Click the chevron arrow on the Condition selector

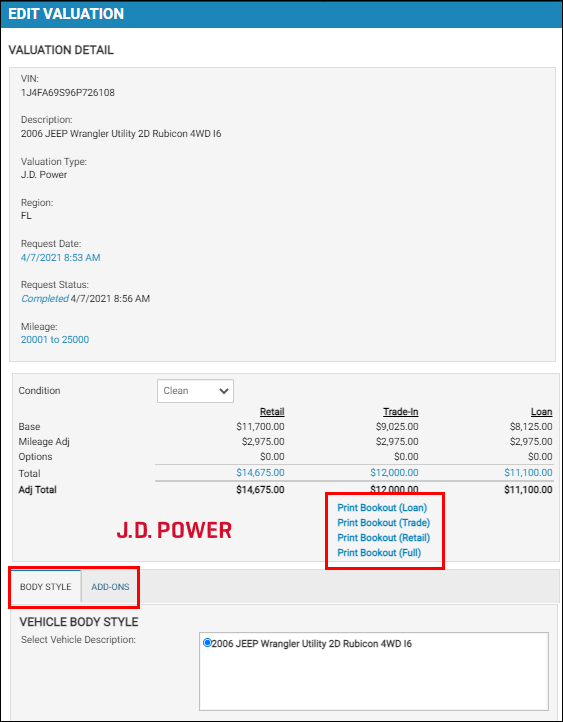point(224,391)
